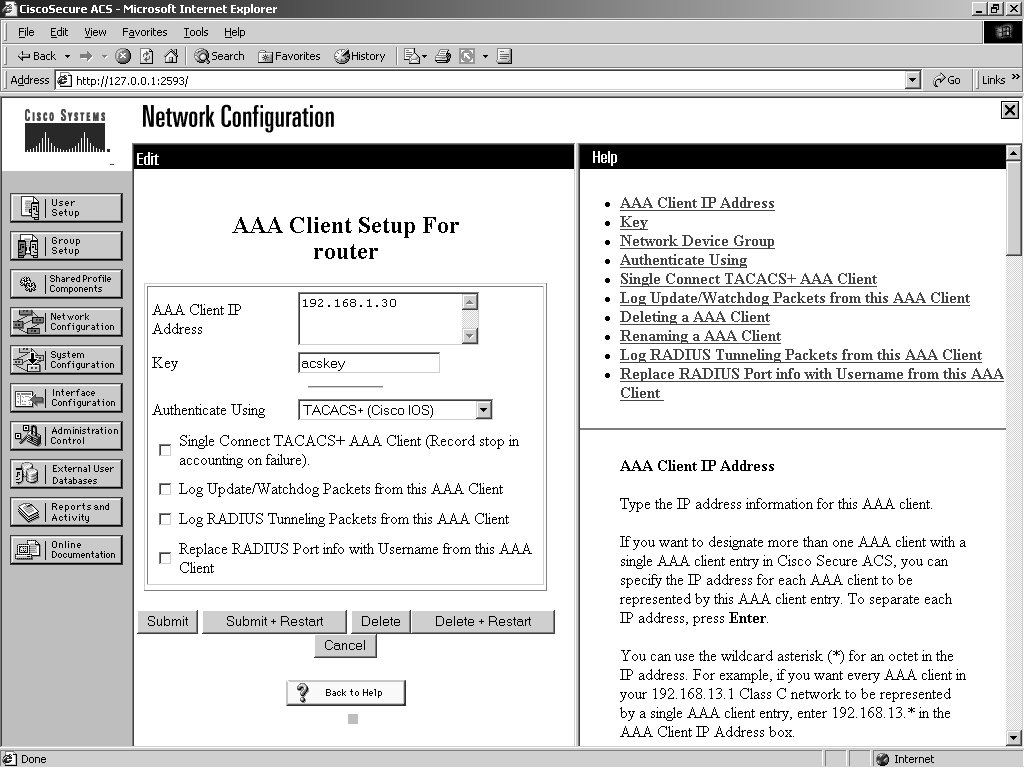The height and width of the screenshot is (768, 1024).
Task: Click the Mail toolbar icon
Action: click(411, 56)
